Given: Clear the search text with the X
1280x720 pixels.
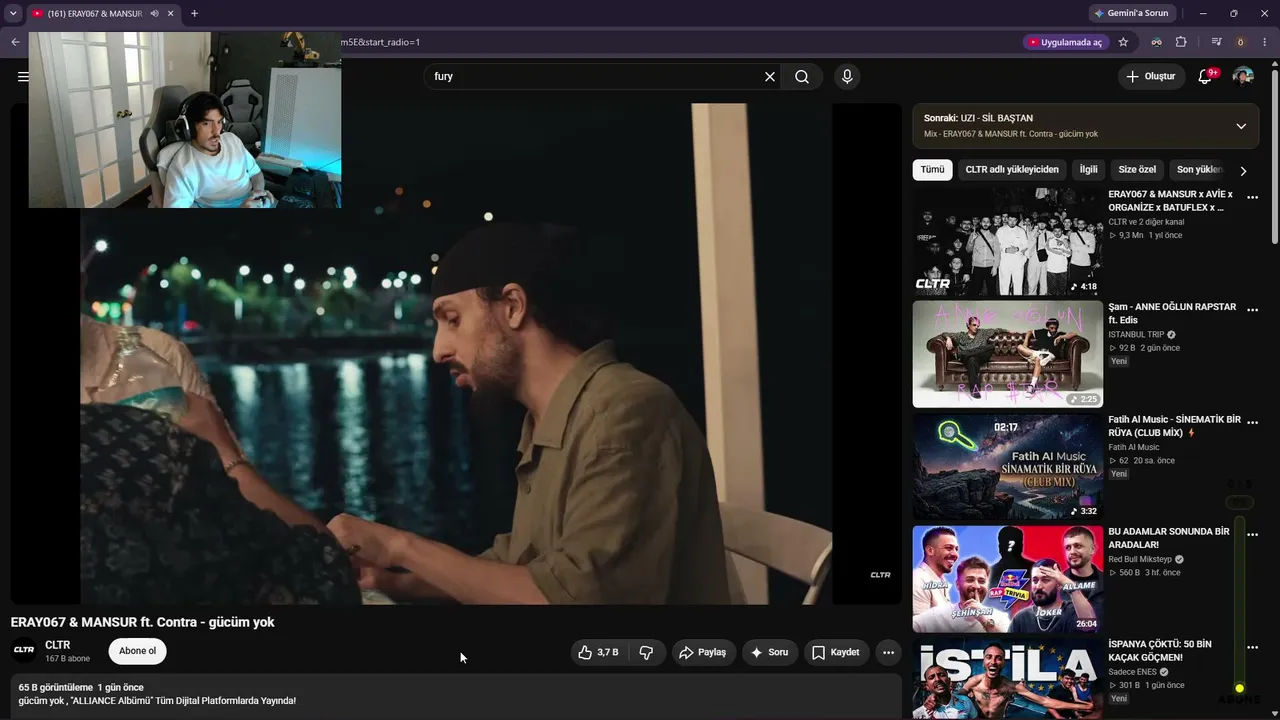Looking at the screenshot, I should tap(770, 76).
